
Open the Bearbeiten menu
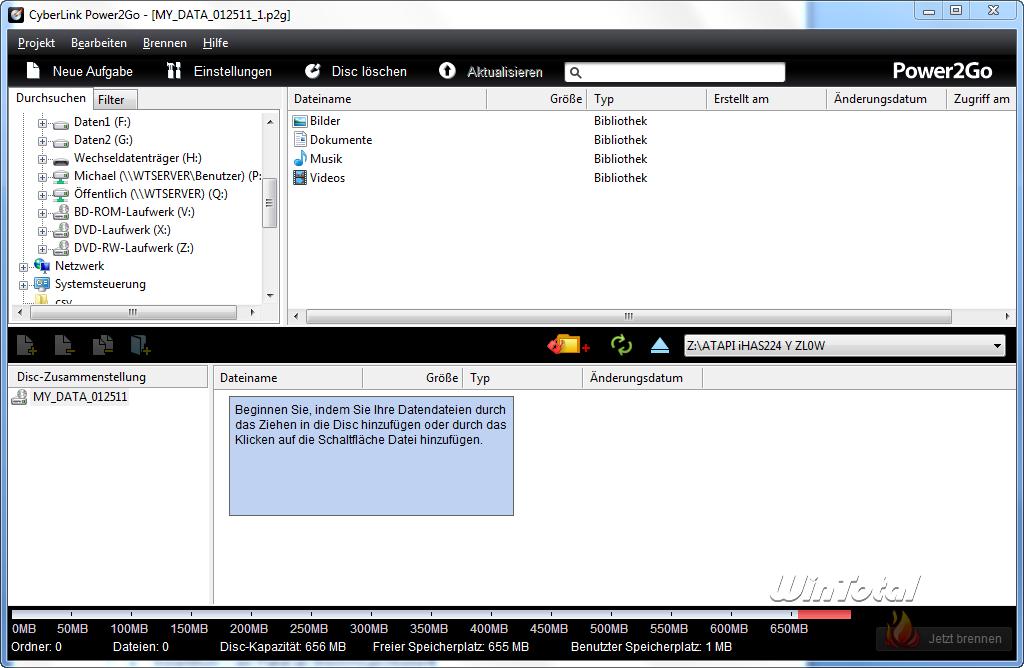coord(99,42)
